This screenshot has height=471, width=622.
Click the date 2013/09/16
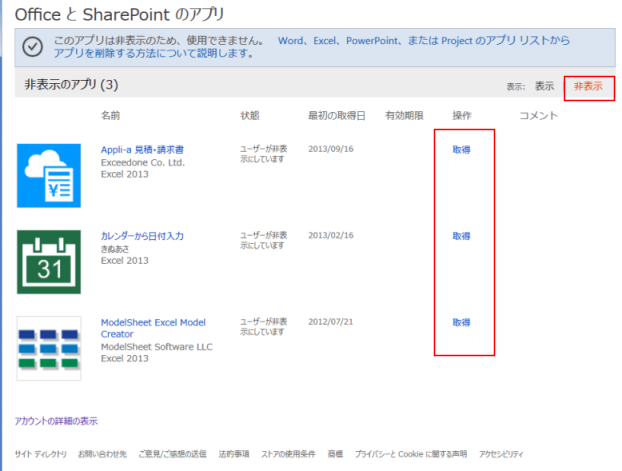tap(331, 149)
